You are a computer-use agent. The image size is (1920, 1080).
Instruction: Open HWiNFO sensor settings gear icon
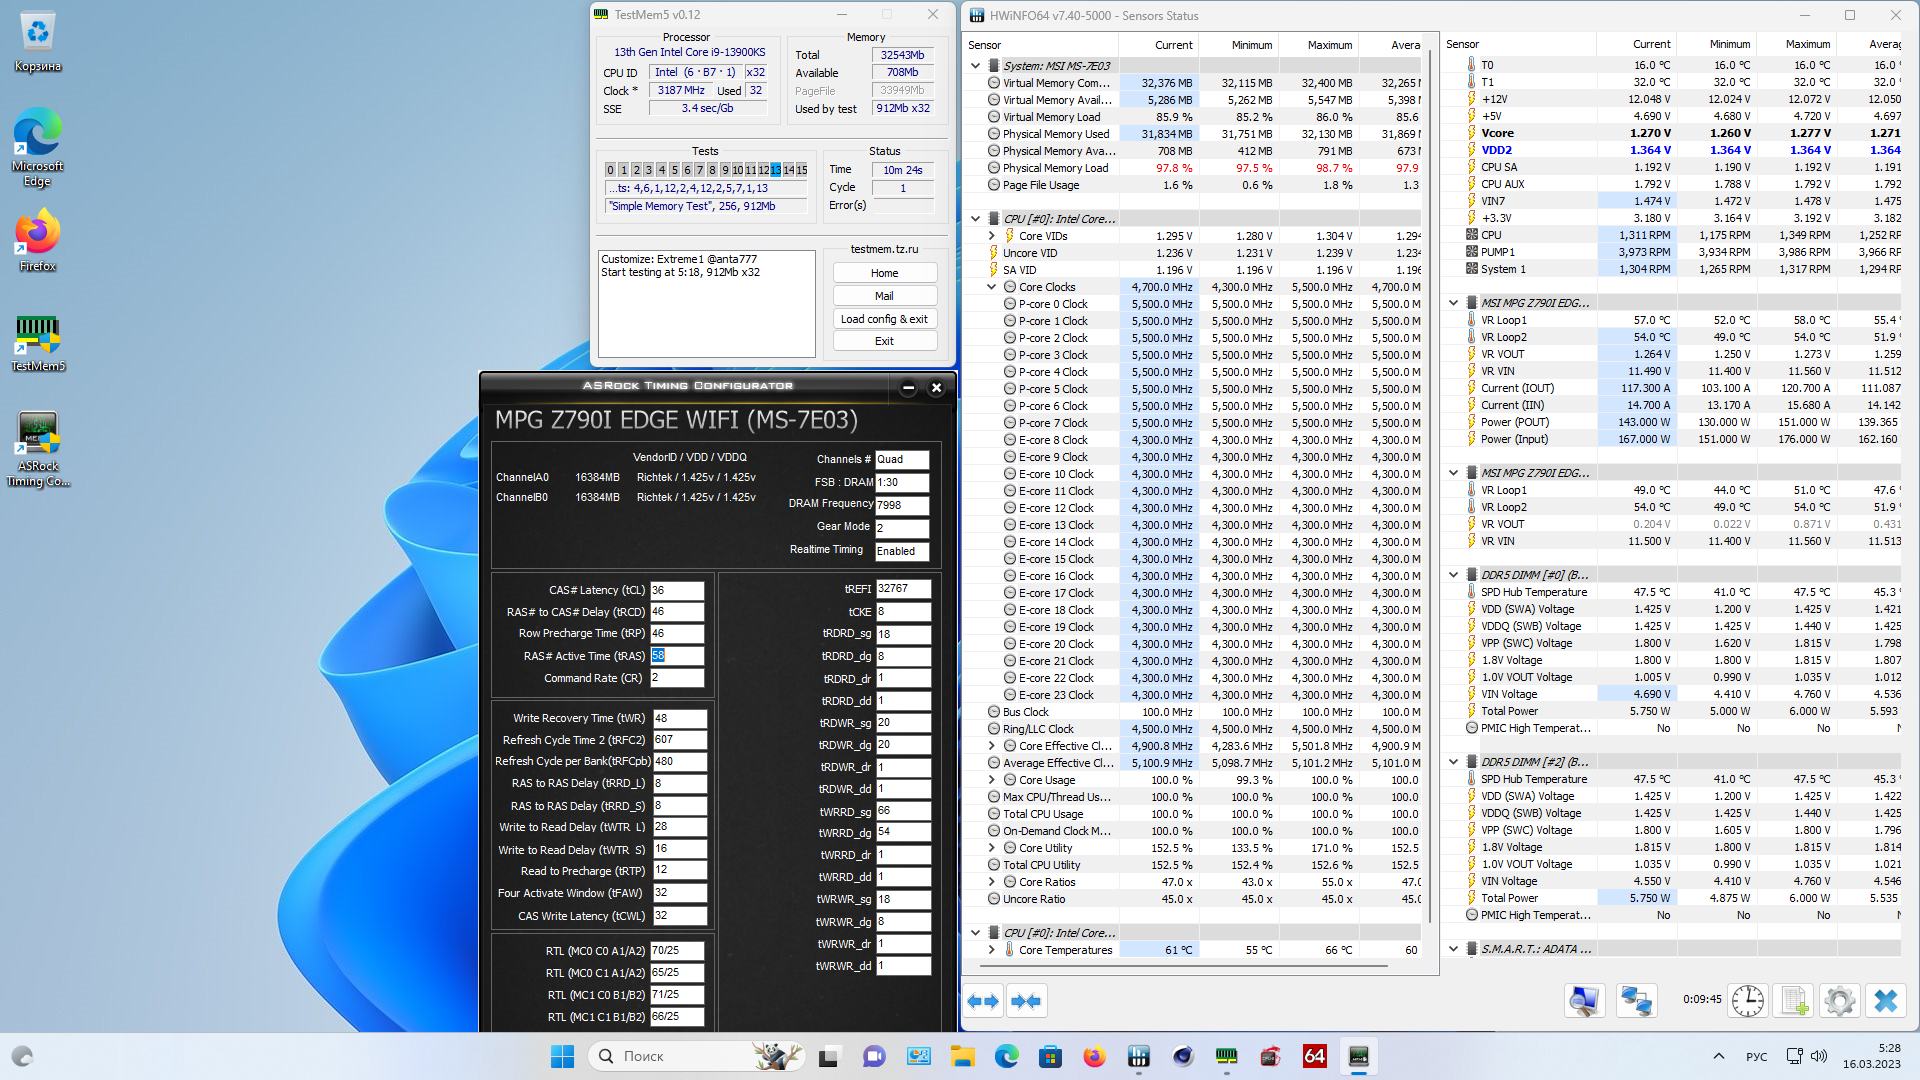click(1838, 1001)
